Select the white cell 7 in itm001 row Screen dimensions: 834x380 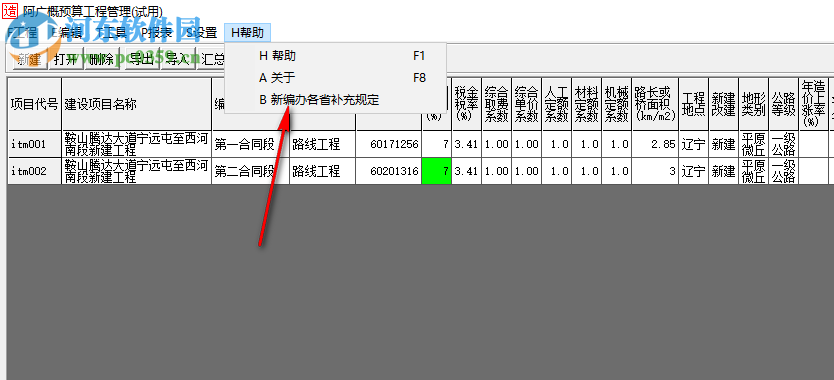click(437, 144)
